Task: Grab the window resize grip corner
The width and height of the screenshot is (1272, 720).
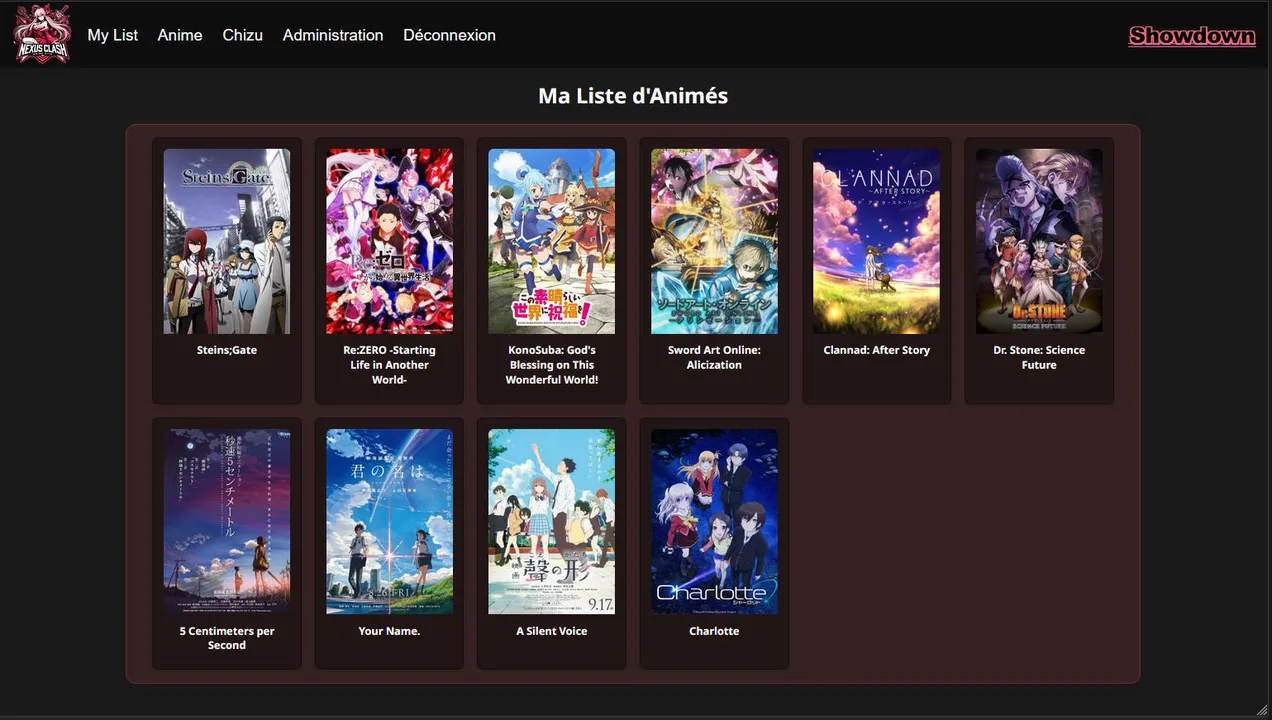Action: [1262, 709]
